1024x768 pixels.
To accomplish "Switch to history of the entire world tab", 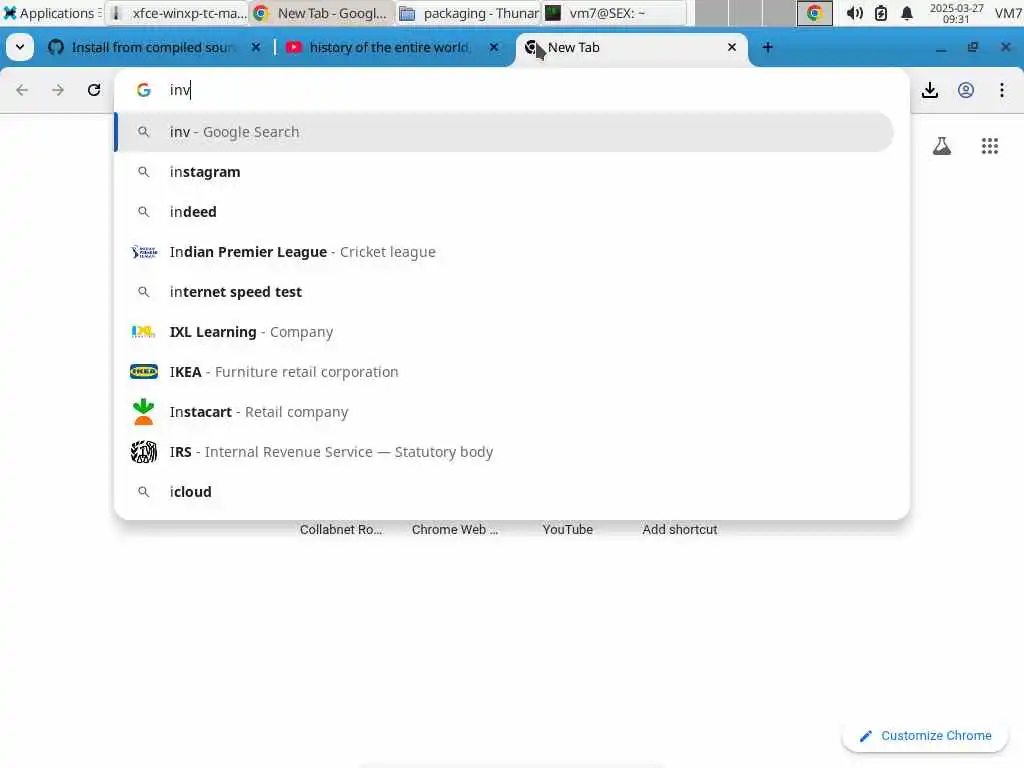I will [389, 48].
